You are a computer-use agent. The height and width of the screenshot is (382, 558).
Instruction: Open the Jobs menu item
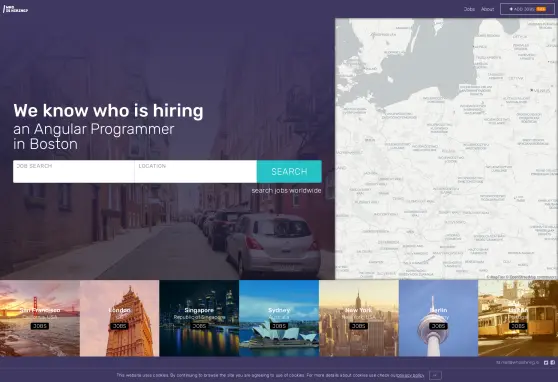(469, 9)
